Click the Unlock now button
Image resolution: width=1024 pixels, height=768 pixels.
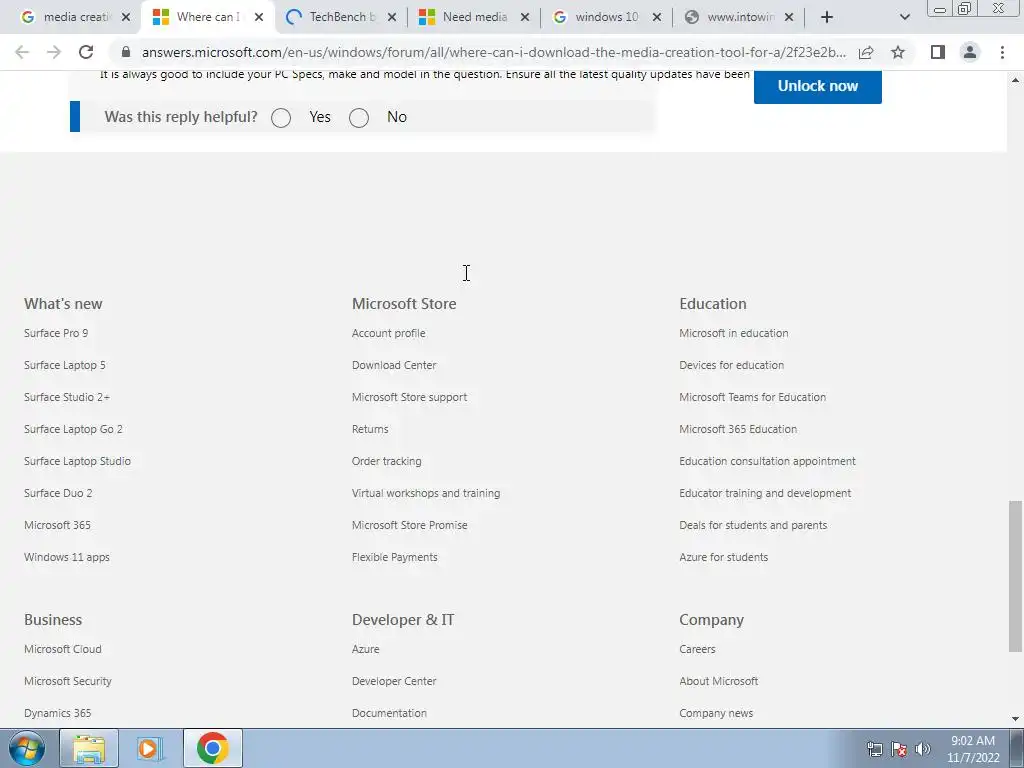click(818, 86)
